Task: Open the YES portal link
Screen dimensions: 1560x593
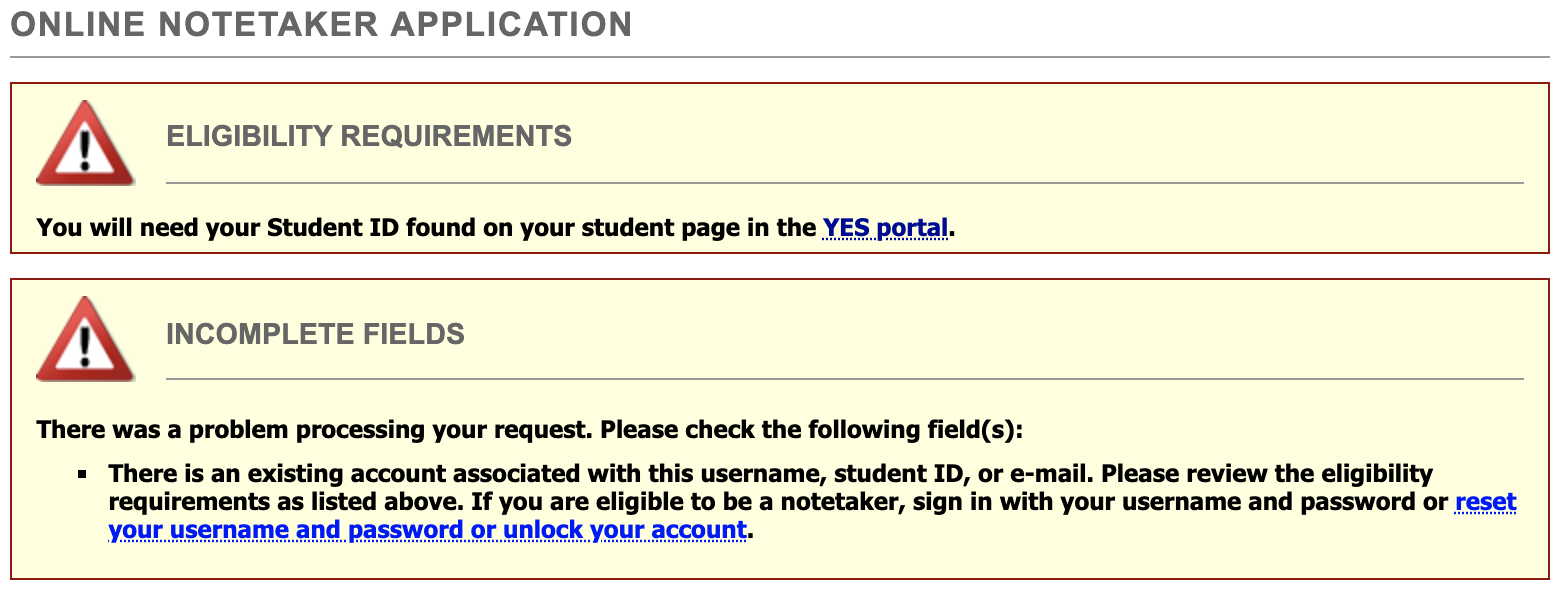Action: click(x=883, y=227)
